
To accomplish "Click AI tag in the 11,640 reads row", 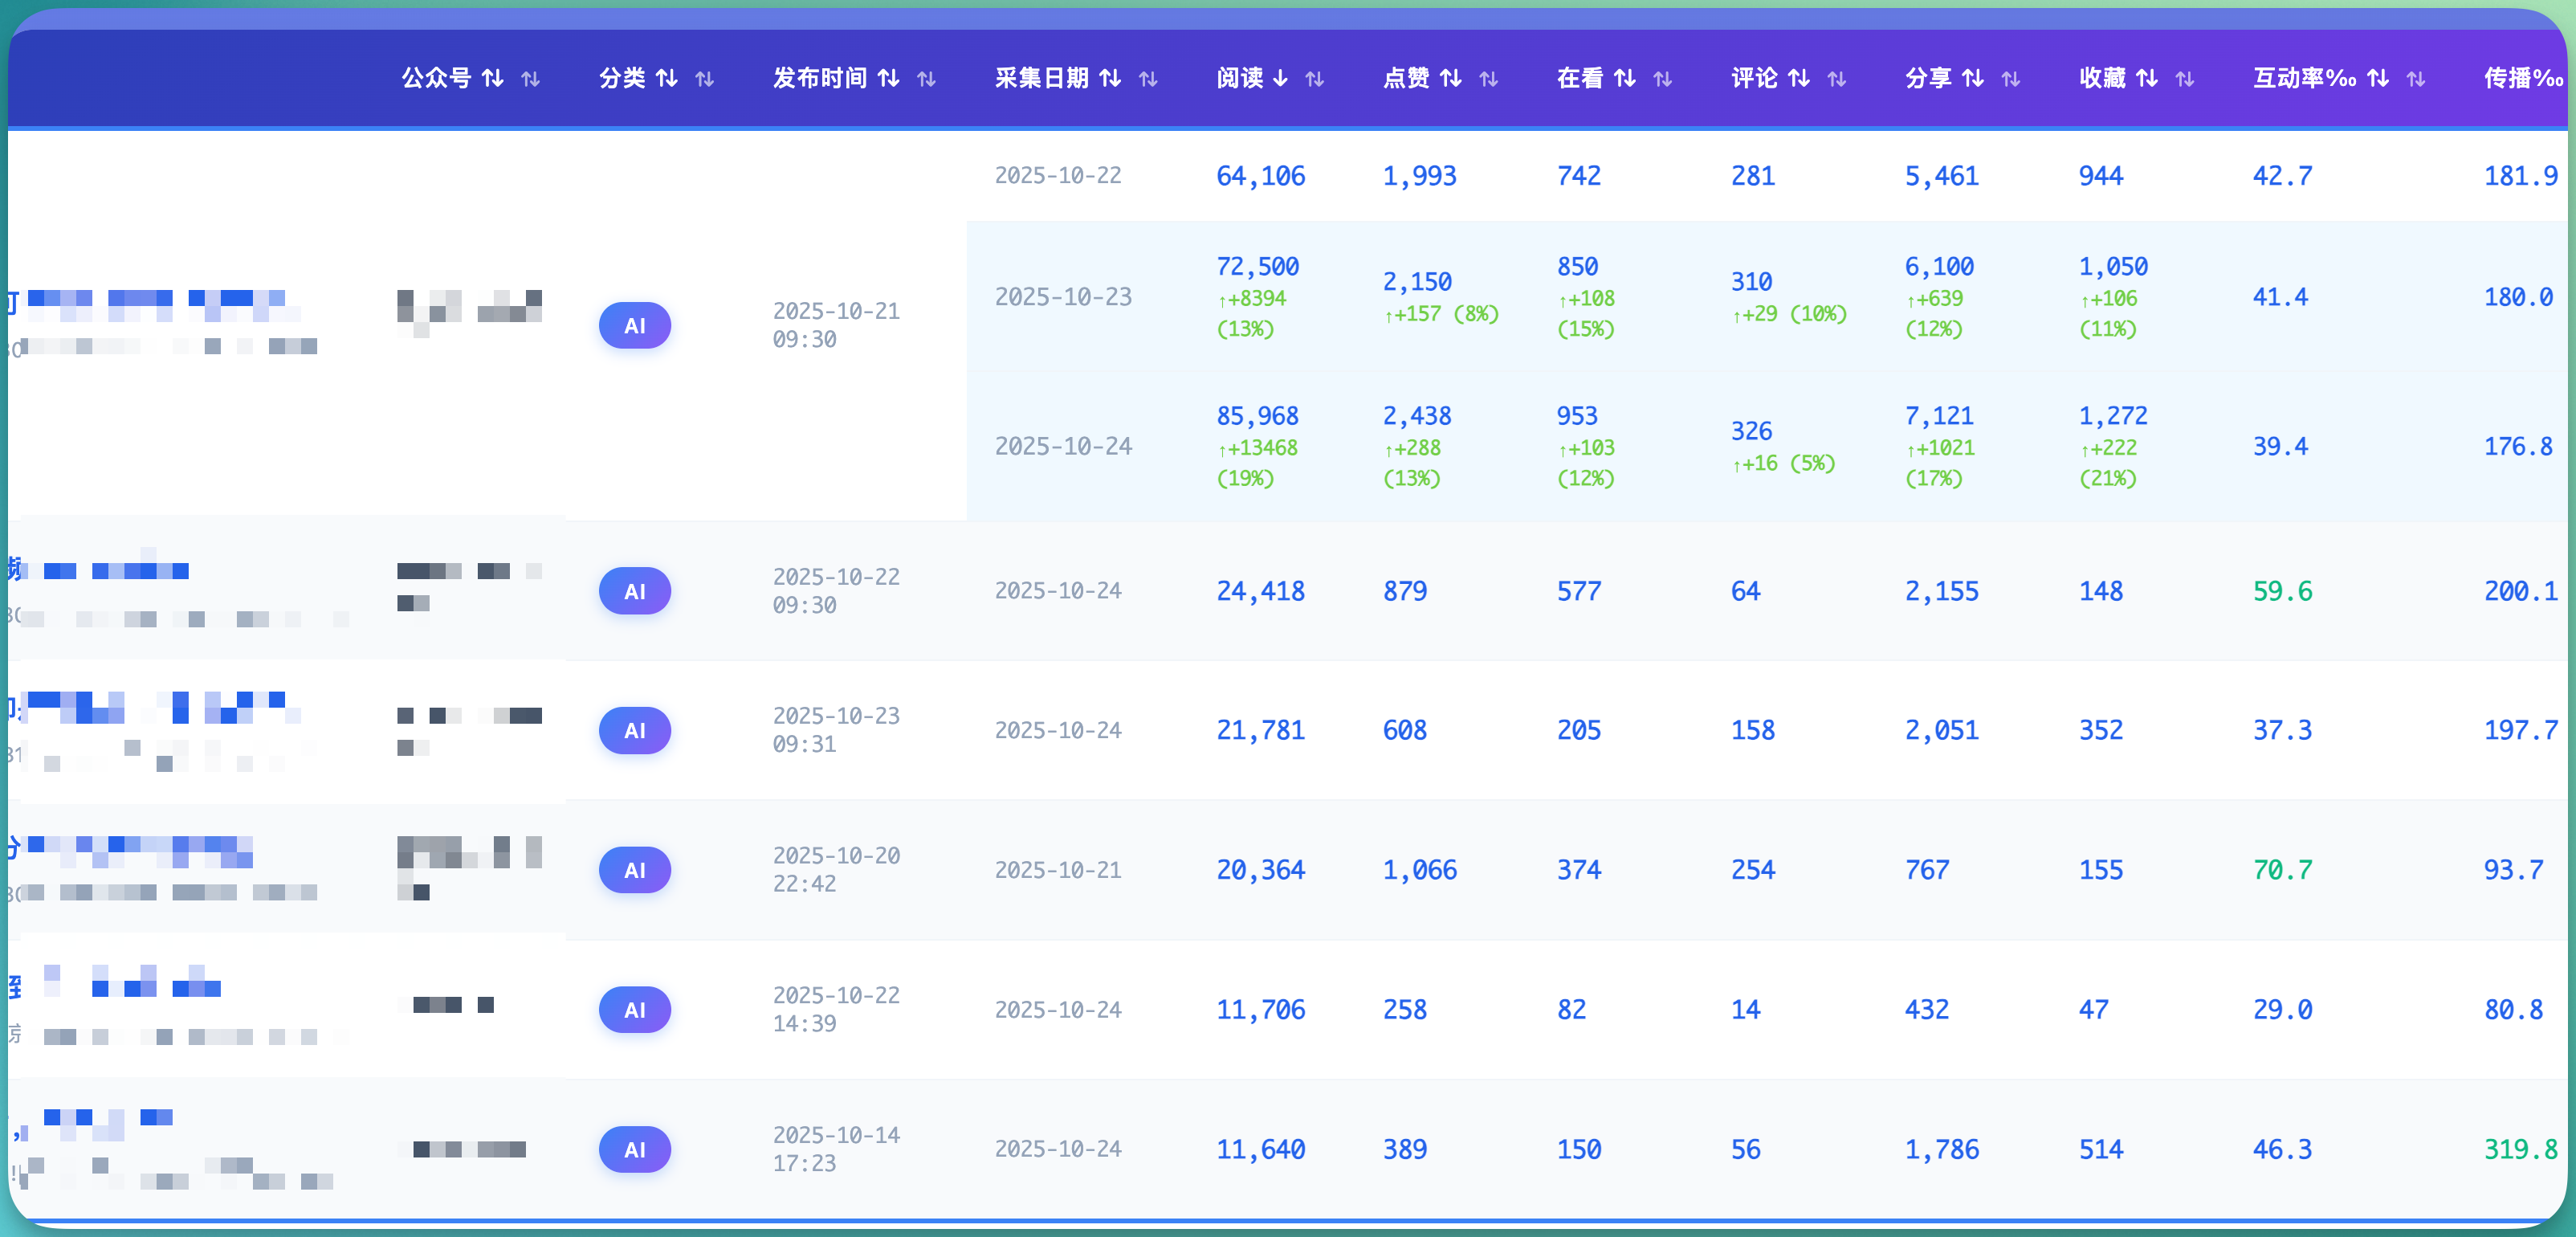I will point(634,1150).
